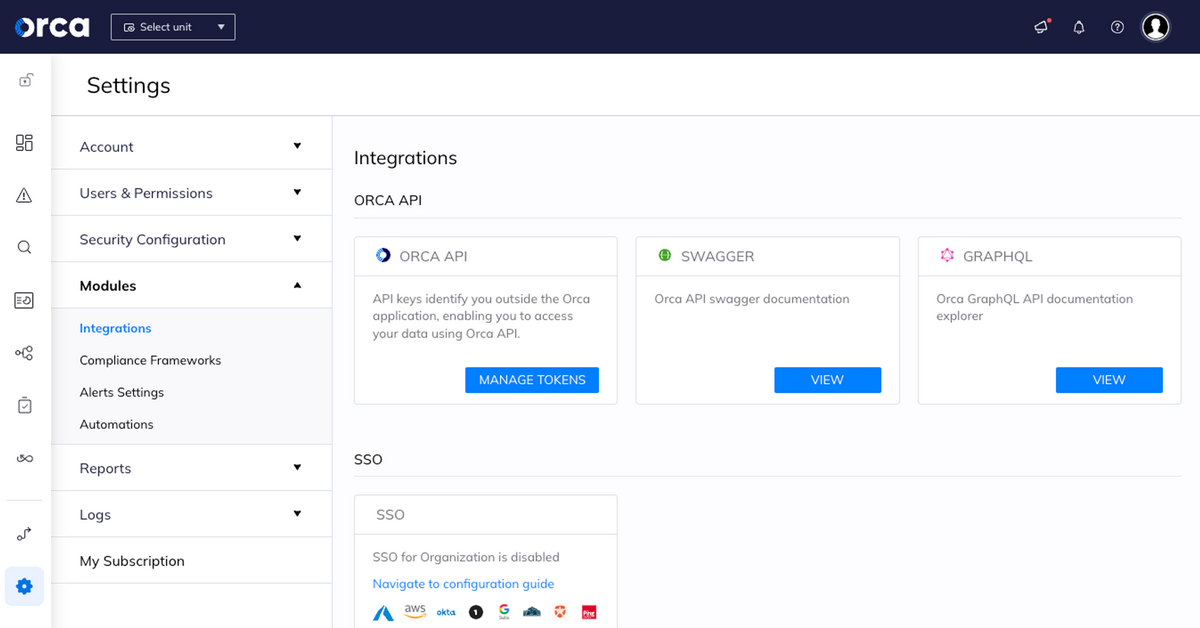
Task: Open the route path icon in sidebar
Action: tap(25, 534)
